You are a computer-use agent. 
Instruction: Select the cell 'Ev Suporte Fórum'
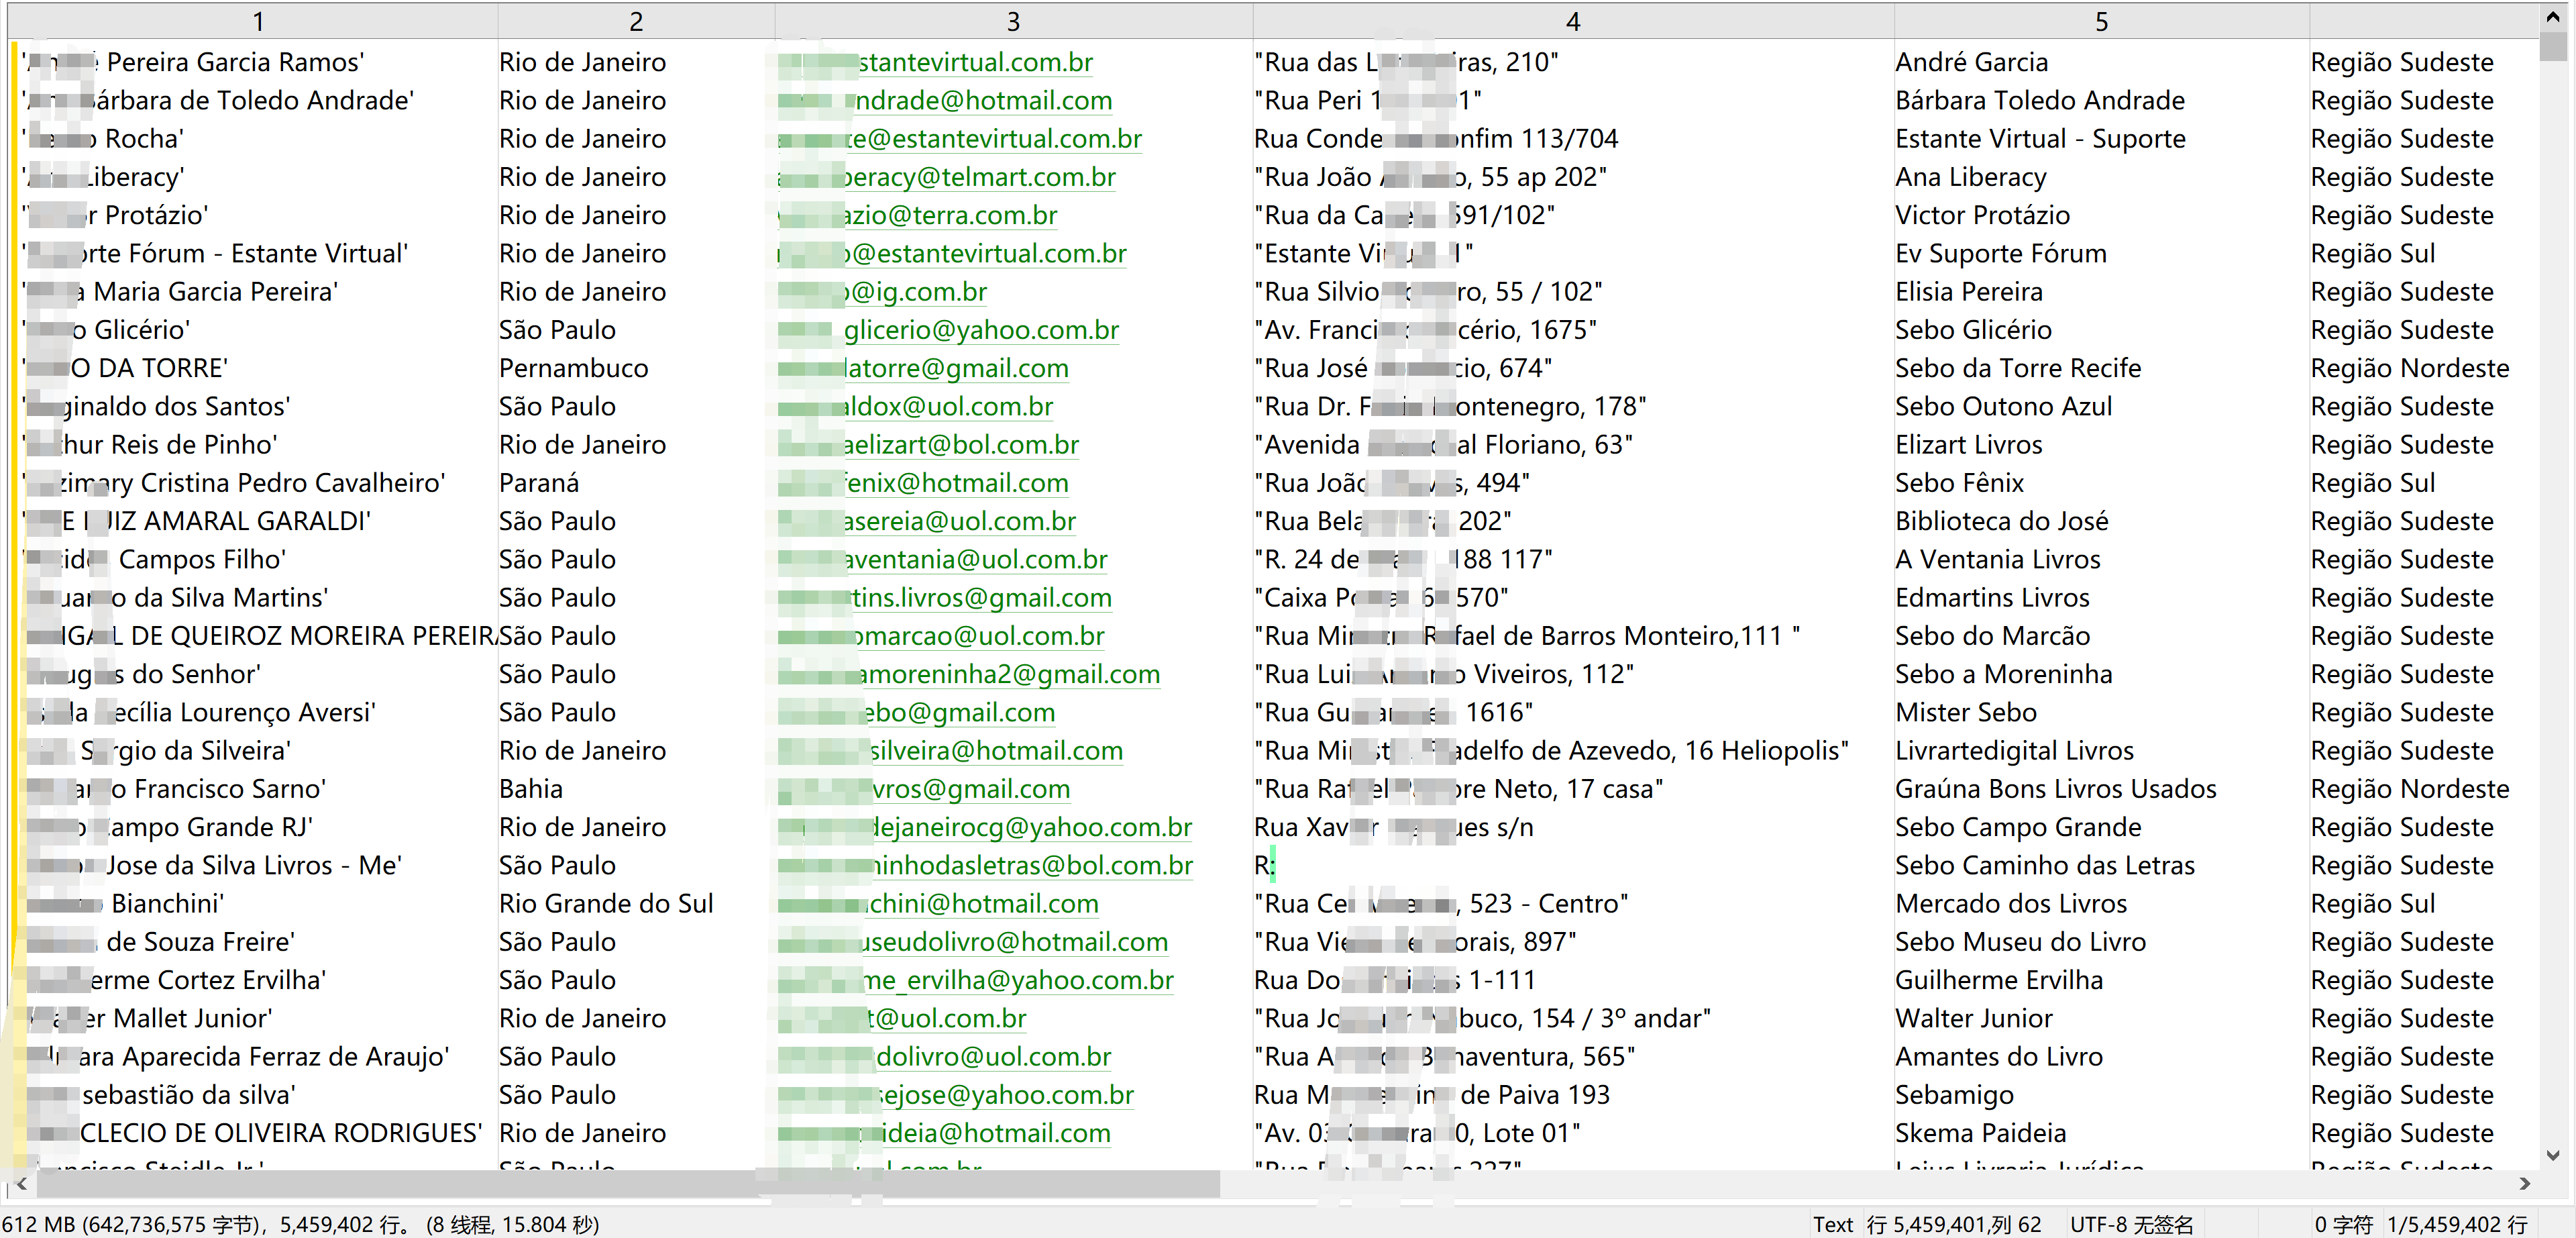(x=2001, y=254)
